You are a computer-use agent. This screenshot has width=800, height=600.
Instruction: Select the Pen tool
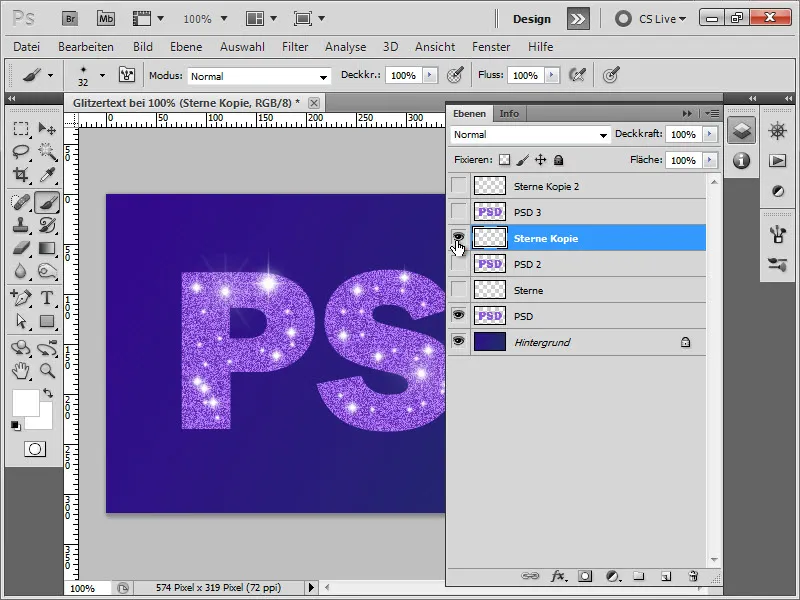pos(21,297)
